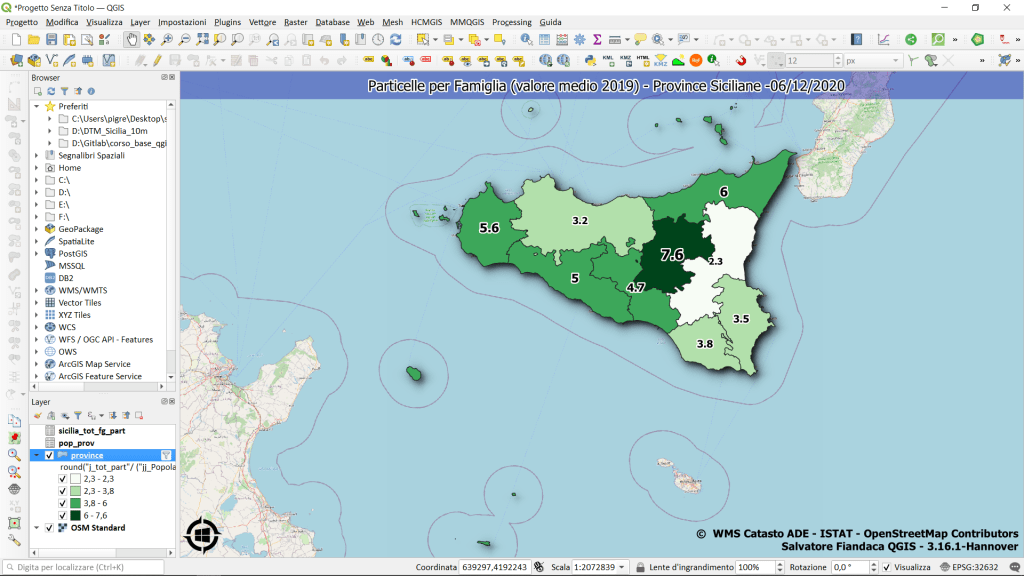The image size is (1024, 576).
Task: Open the Vettore menu
Action: coord(262,21)
